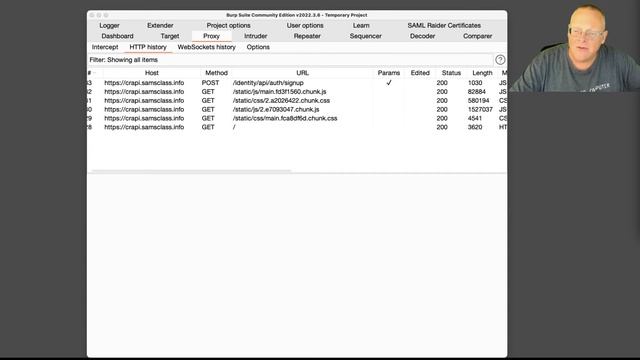Image resolution: width=640 pixels, height=360 pixels.
Task: Switch to the Logger tab
Action: tap(109, 25)
